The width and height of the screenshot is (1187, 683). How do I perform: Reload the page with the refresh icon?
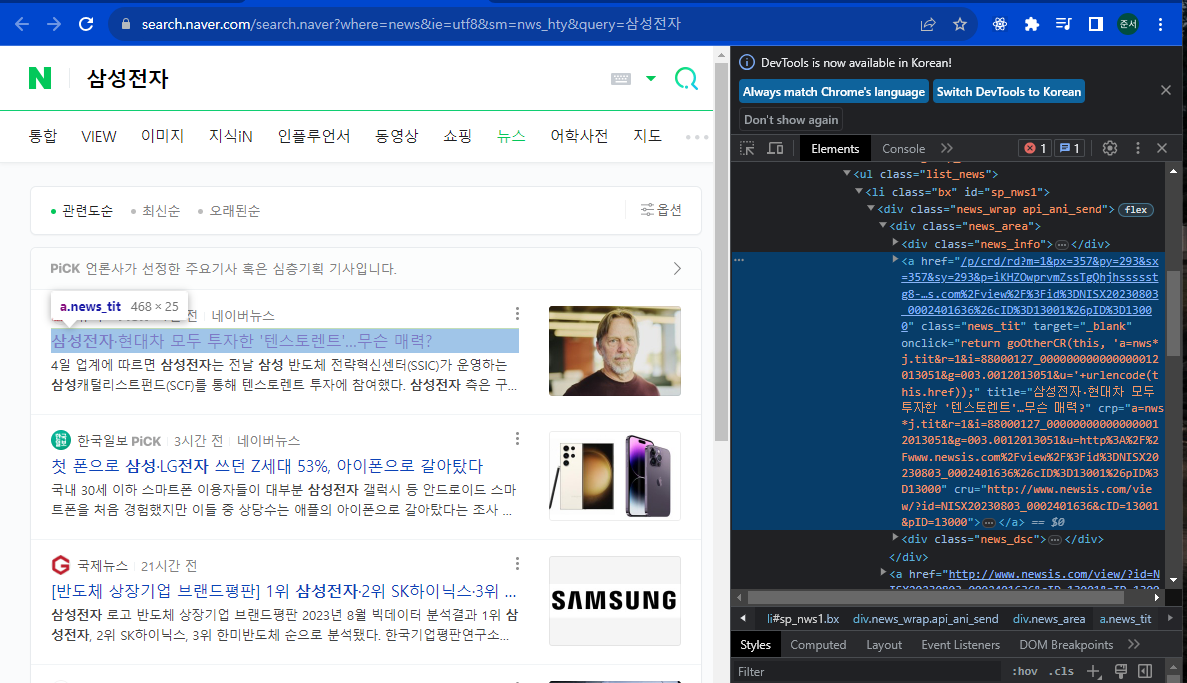[x=86, y=24]
